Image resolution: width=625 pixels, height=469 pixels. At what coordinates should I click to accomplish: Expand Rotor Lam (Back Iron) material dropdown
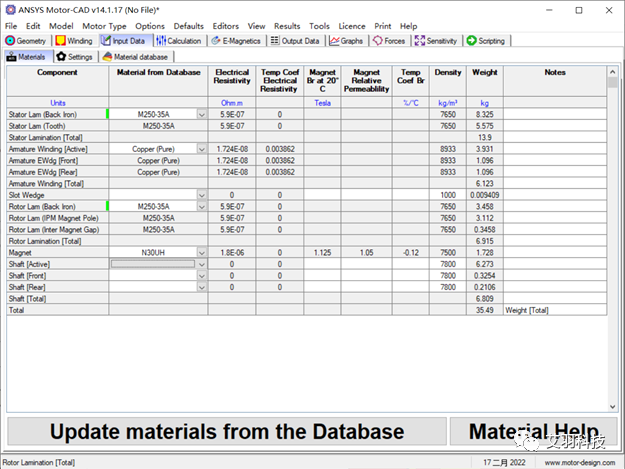click(202, 207)
